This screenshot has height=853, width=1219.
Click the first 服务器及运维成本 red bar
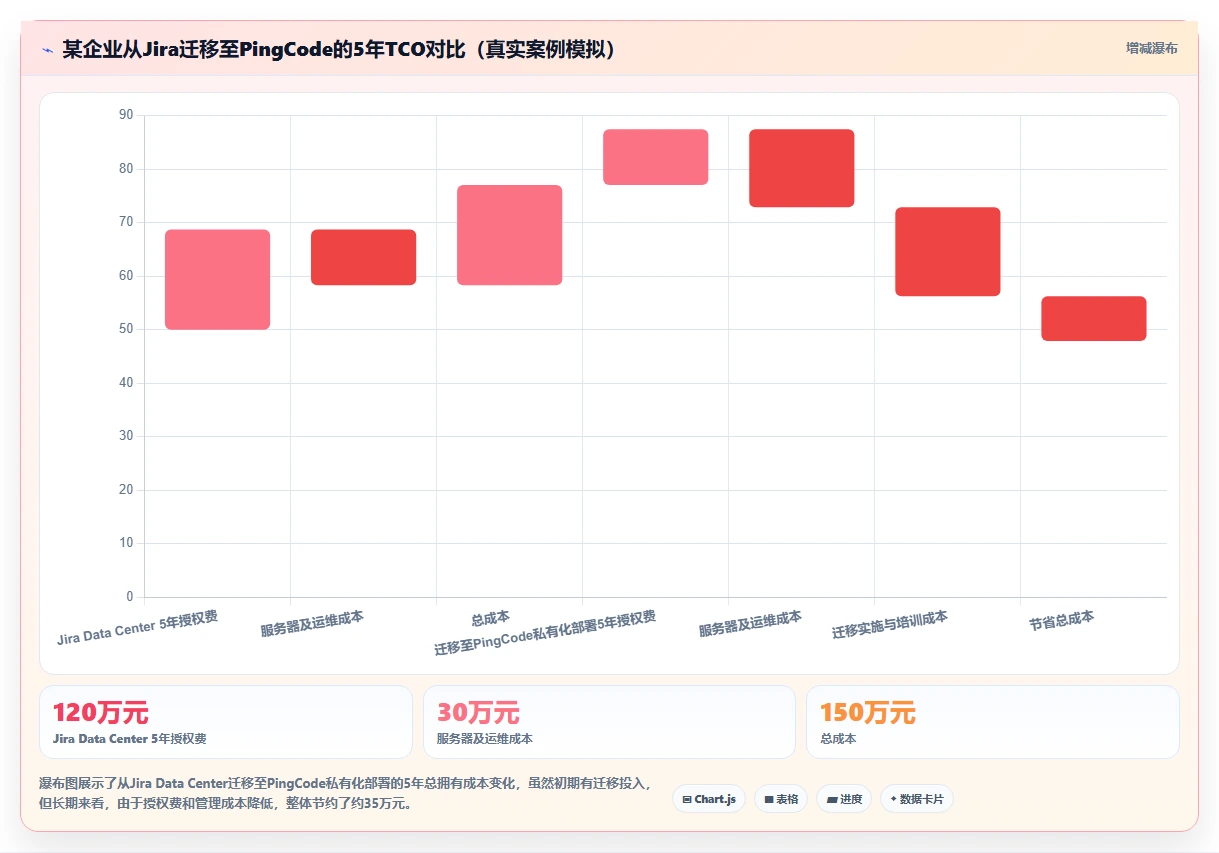click(x=363, y=257)
